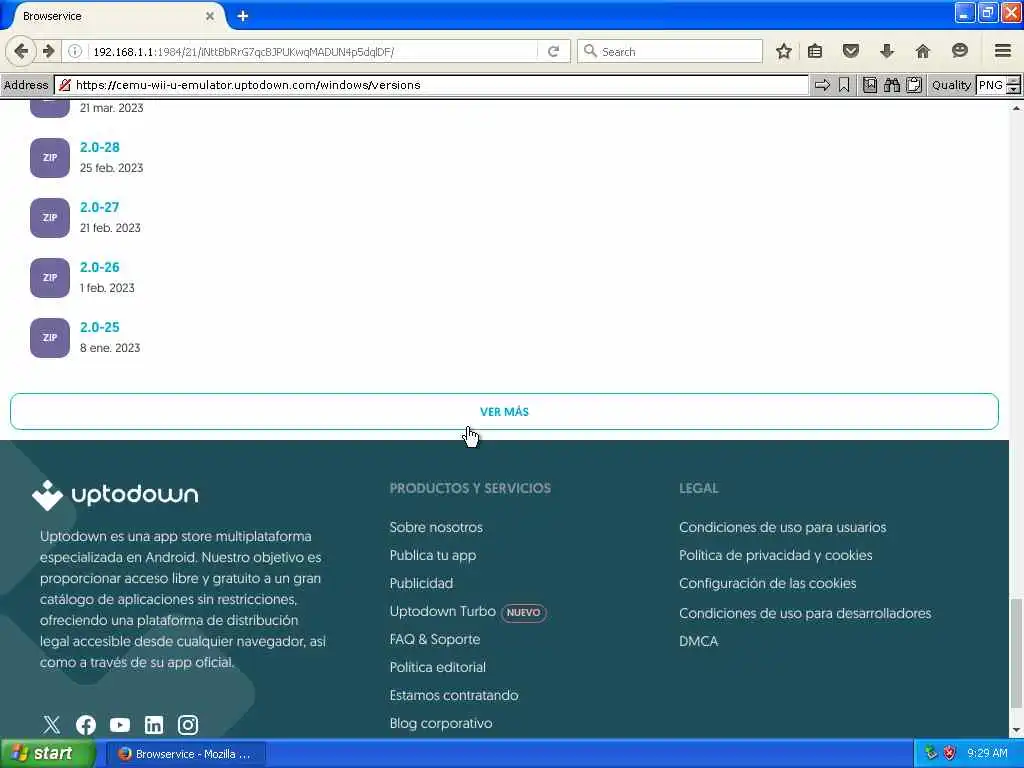Reload the page with the refresh icon
The image size is (1024, 768).
pos(553,51)
